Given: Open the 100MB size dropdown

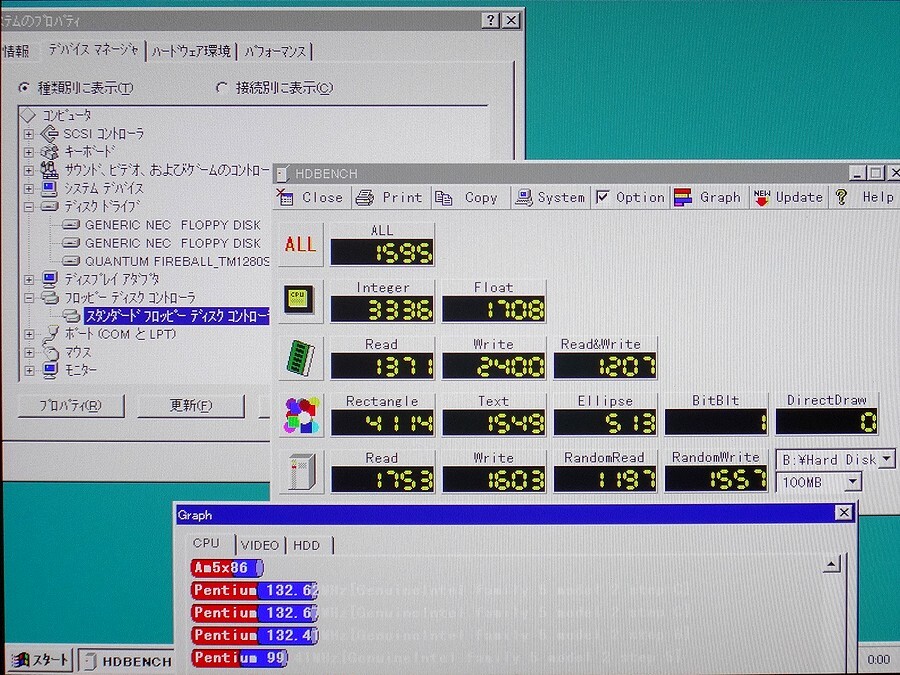Looking at the screenshot, I should click(852, 482).
